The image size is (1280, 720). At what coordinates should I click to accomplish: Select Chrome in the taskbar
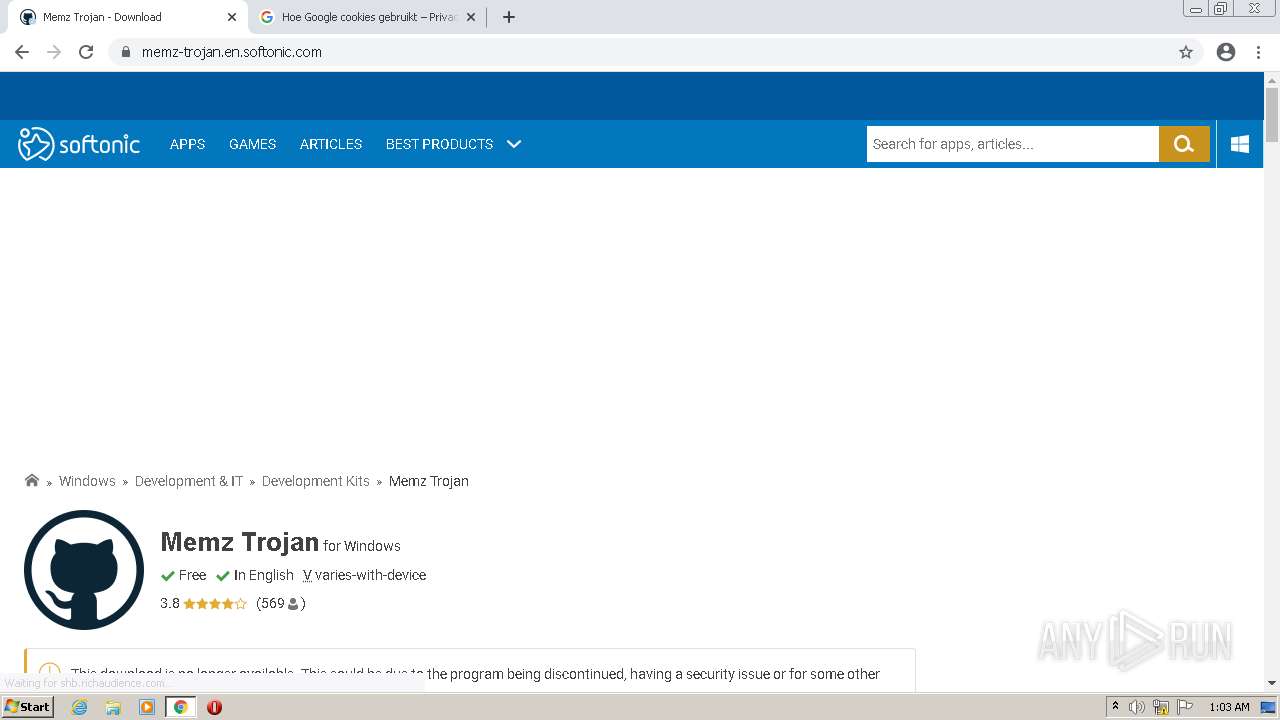(181, 707)
